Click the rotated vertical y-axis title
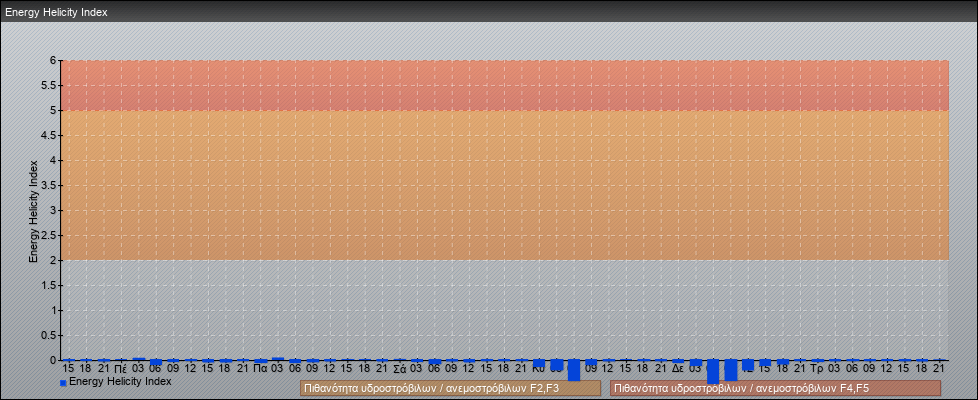 point(33,210)
